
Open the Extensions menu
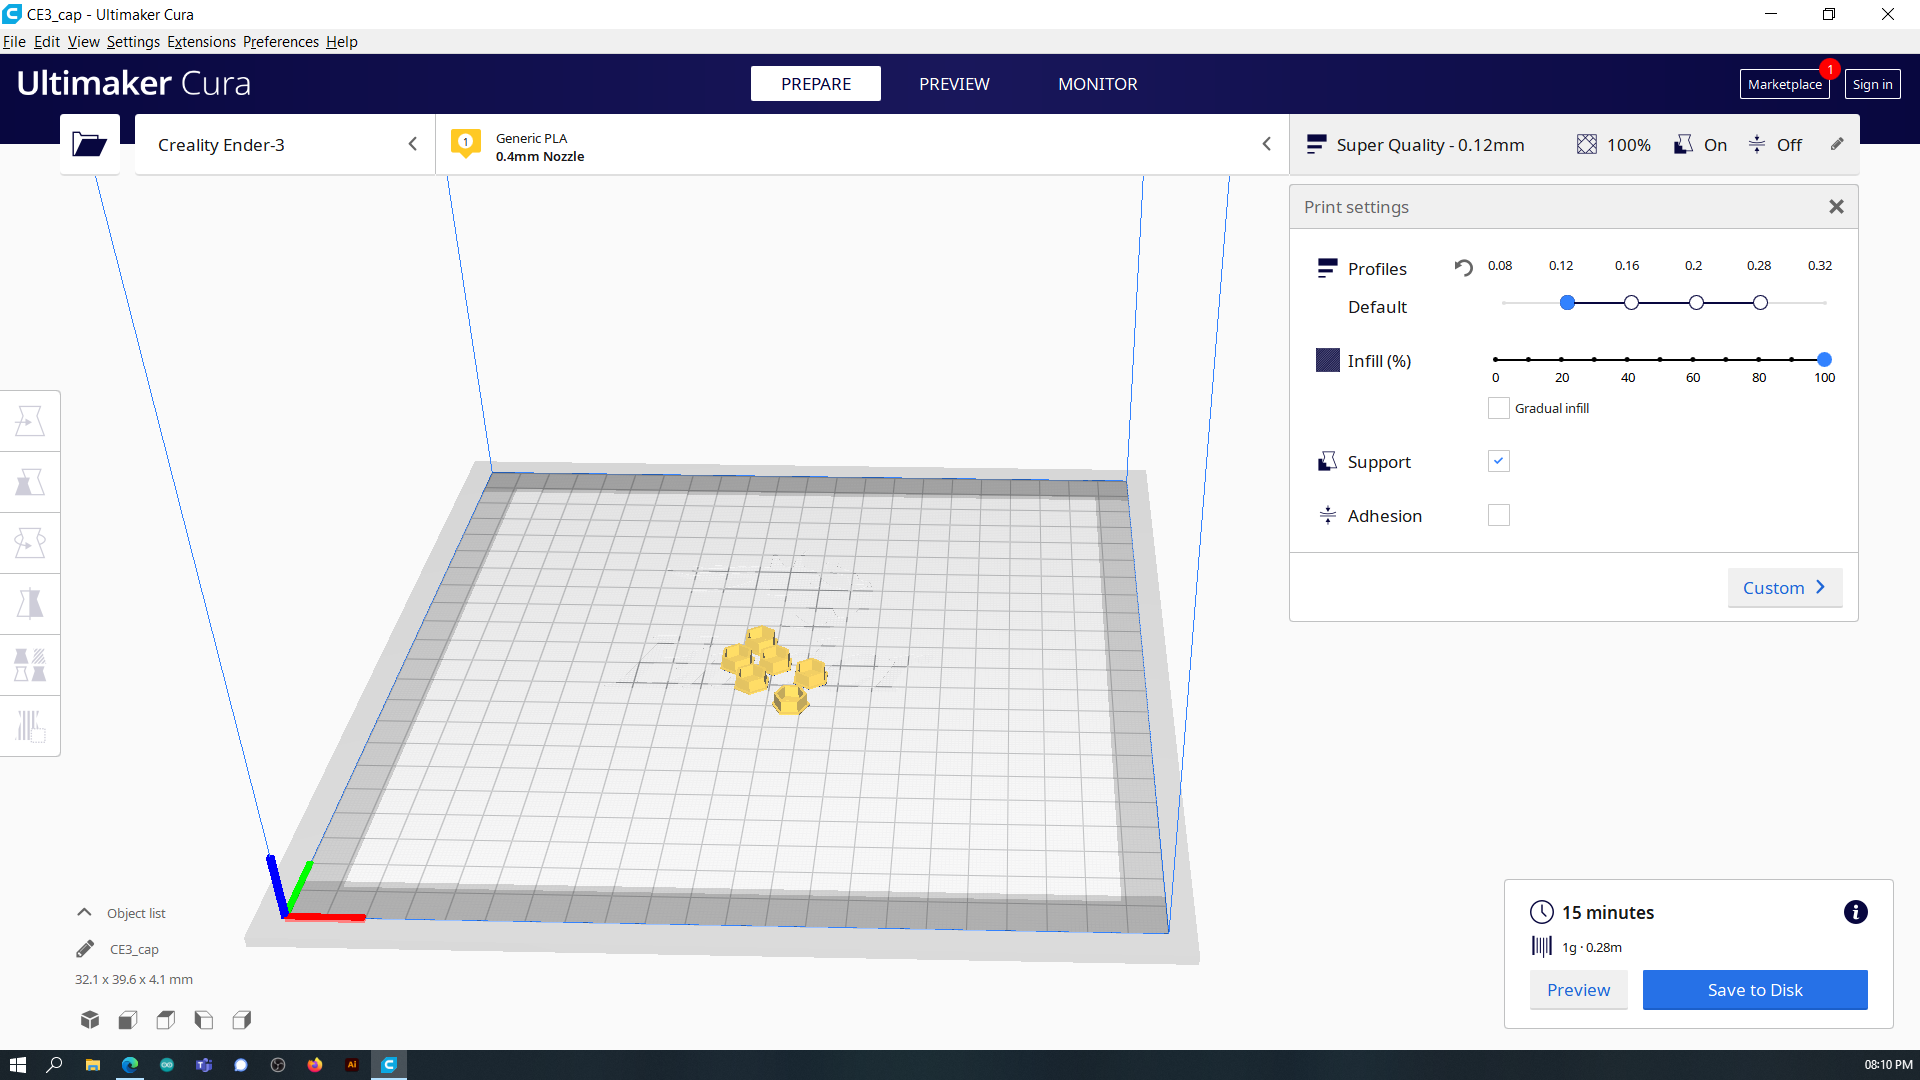(201, 41)
